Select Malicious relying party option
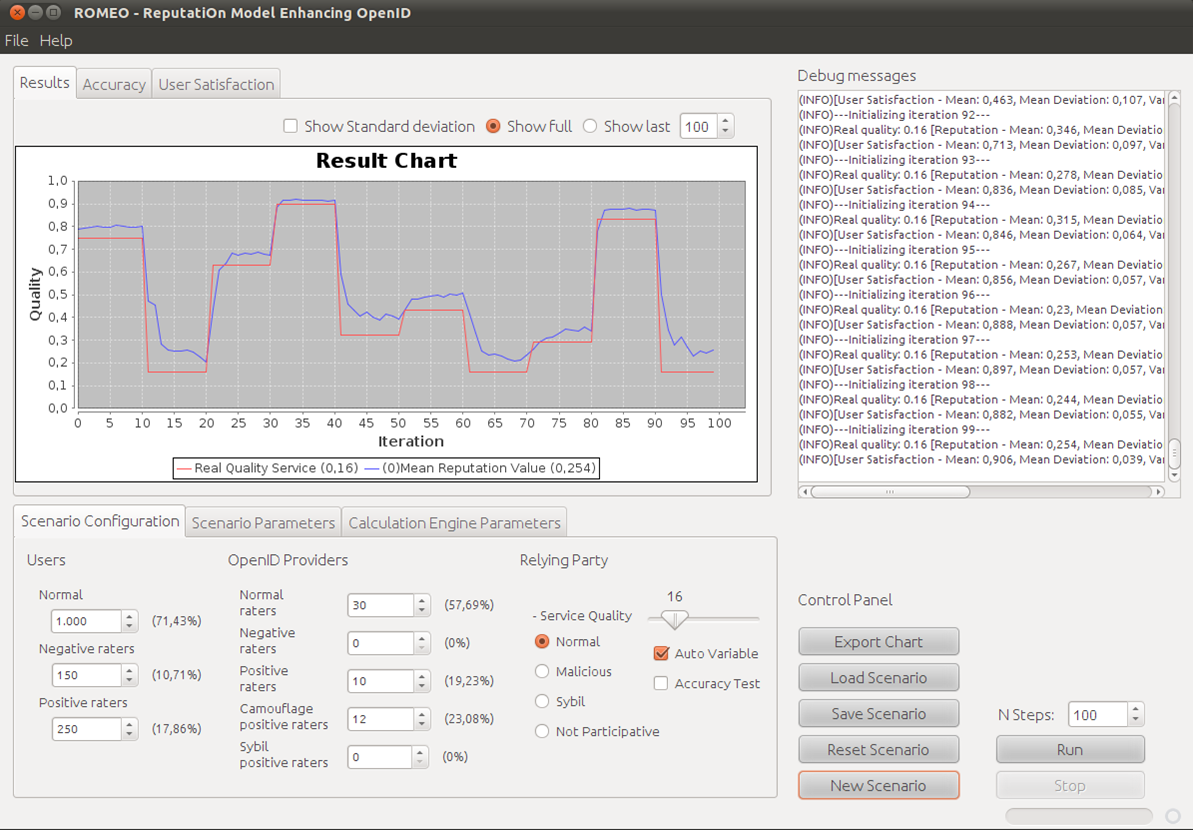 (x=542, y=671)
